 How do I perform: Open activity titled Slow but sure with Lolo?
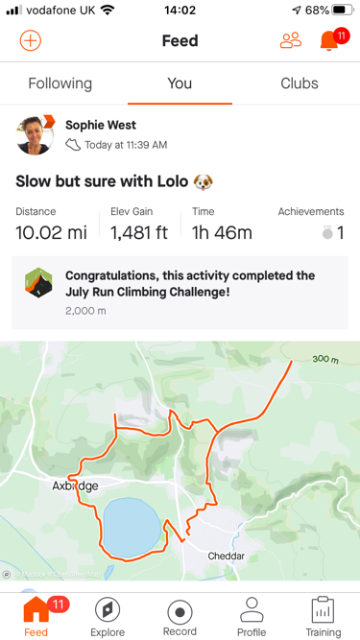coord(114,181)
